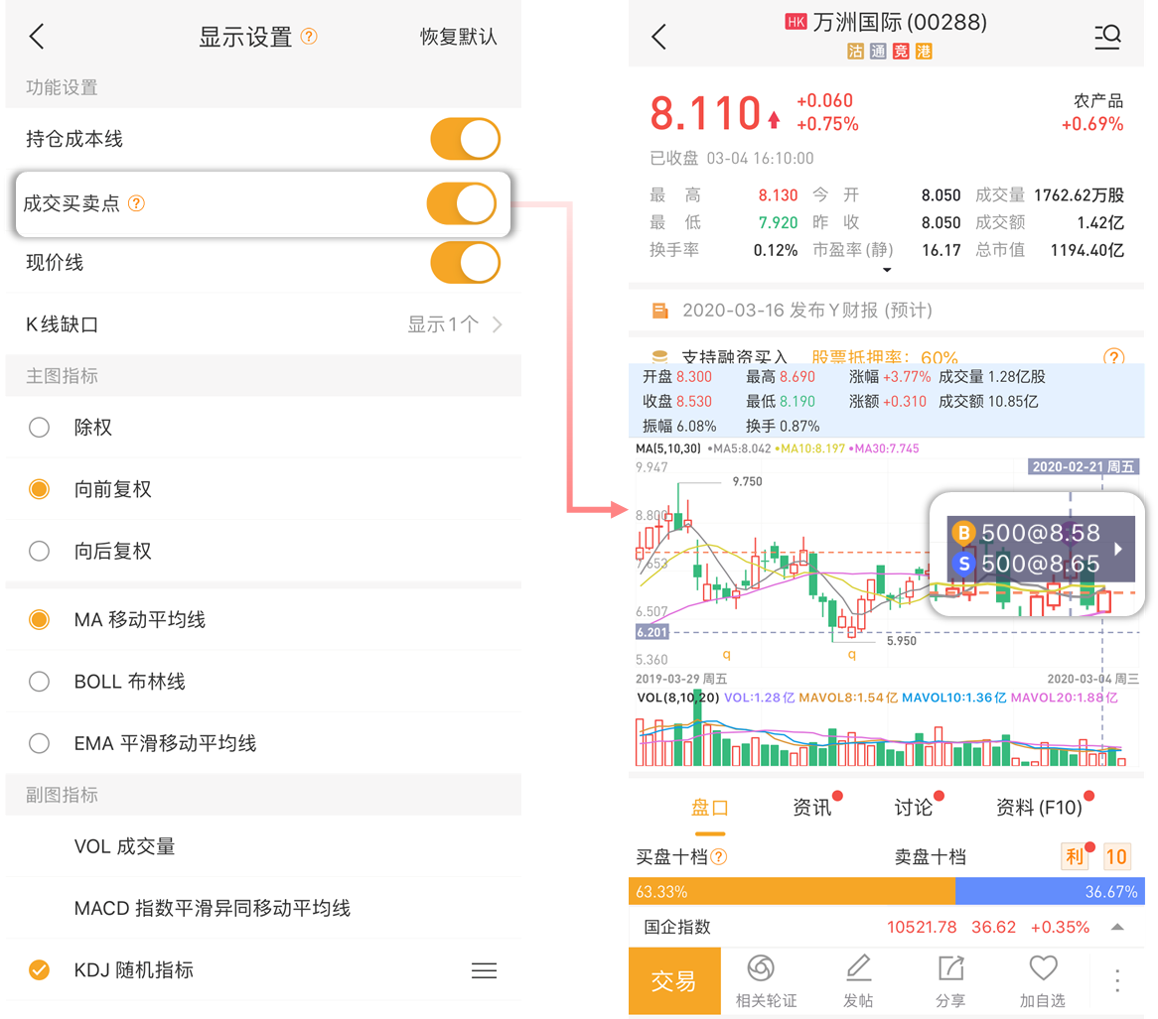Open help icon next to 成交买卖点
Viewport: 1158px width, 1019px height.
pyautogui.click(x=137, y=203)
